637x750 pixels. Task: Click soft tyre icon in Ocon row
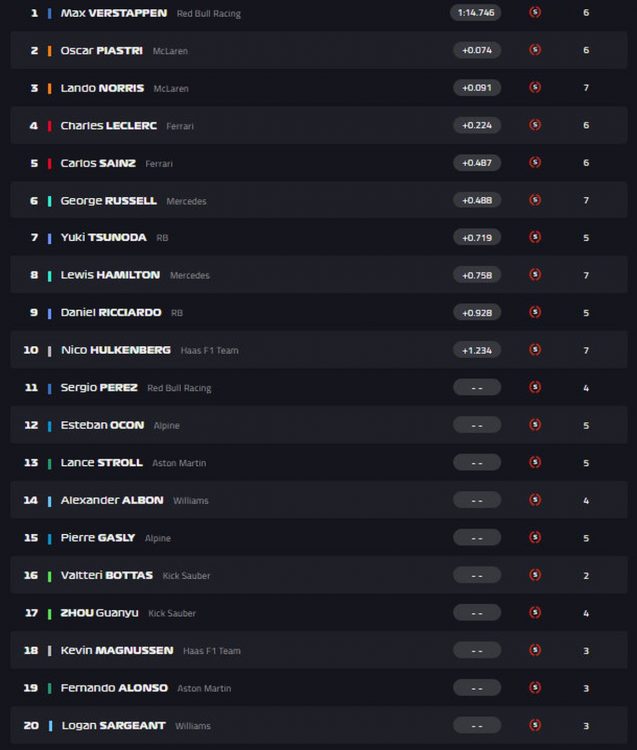point(535,425)
